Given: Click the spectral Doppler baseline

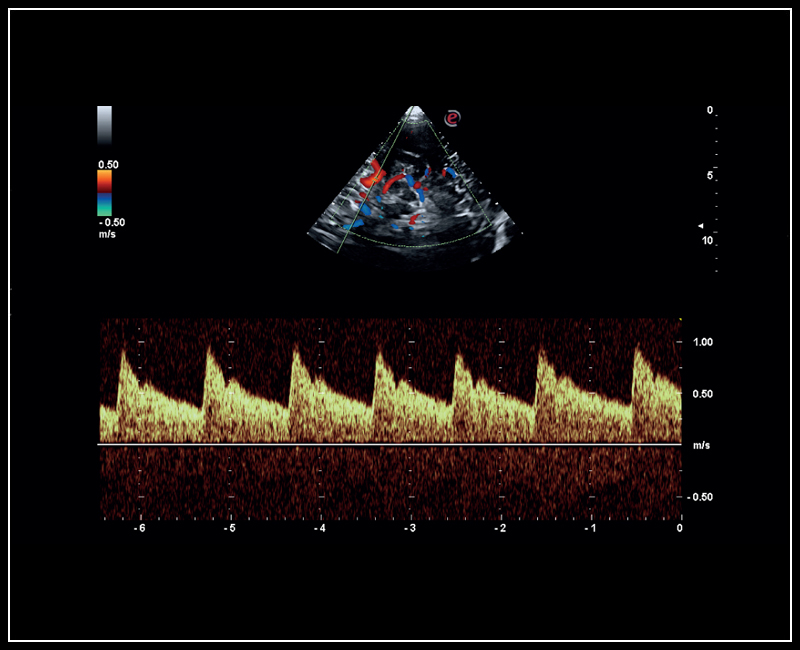Looking at the screenshot, I should [390, 444].
